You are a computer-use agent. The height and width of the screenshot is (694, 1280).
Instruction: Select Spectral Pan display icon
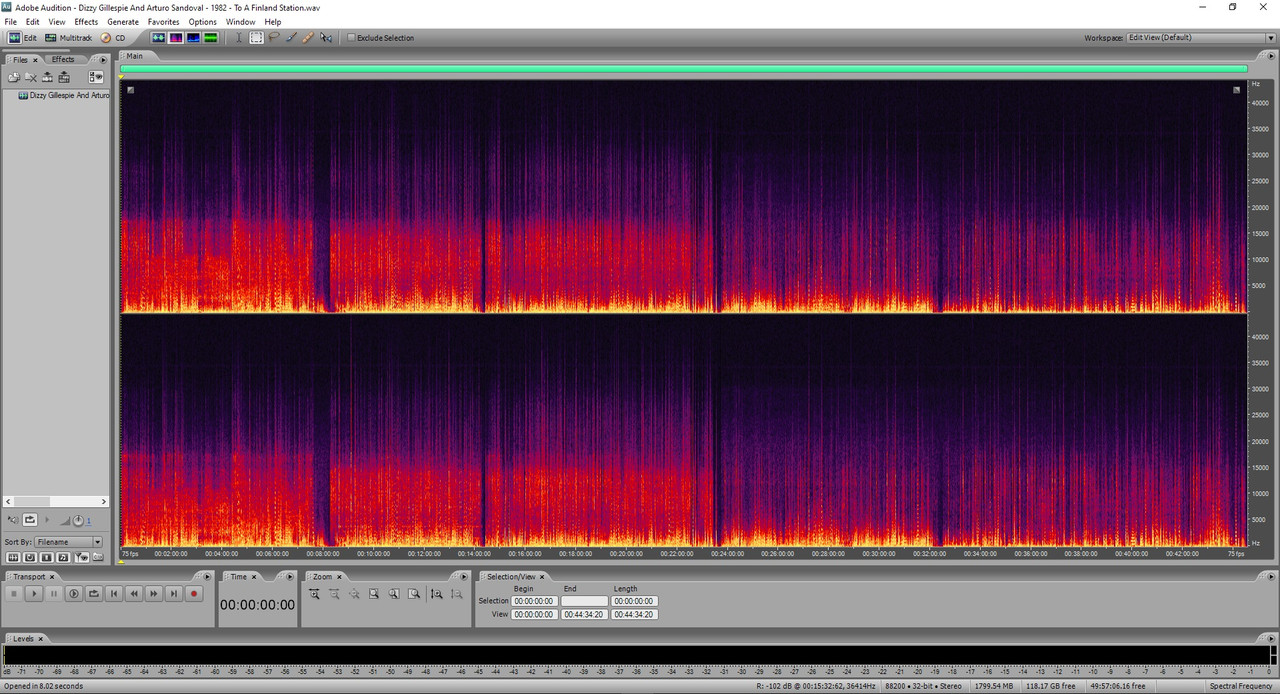pos(193,38)
